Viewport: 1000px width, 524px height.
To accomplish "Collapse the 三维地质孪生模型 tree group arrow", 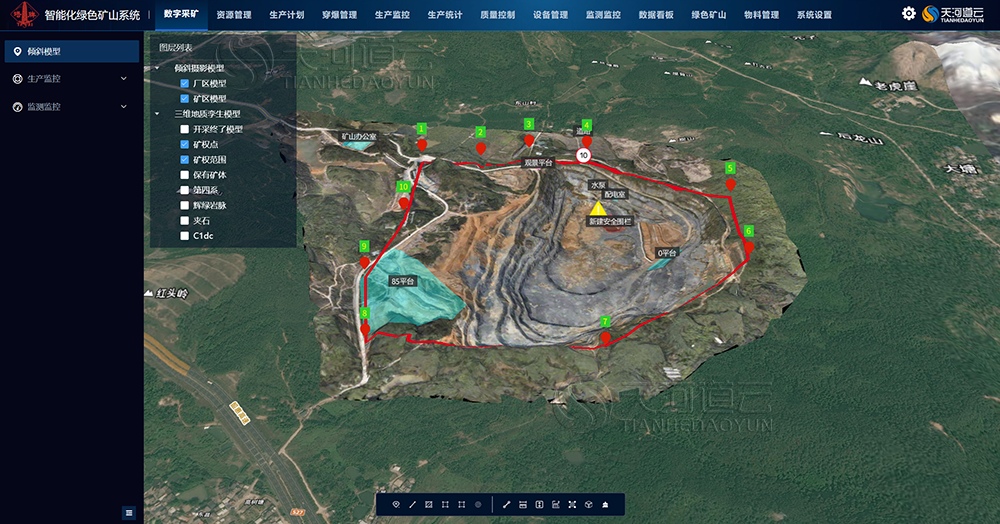I will pyautogui.click(x=158, y=114).
